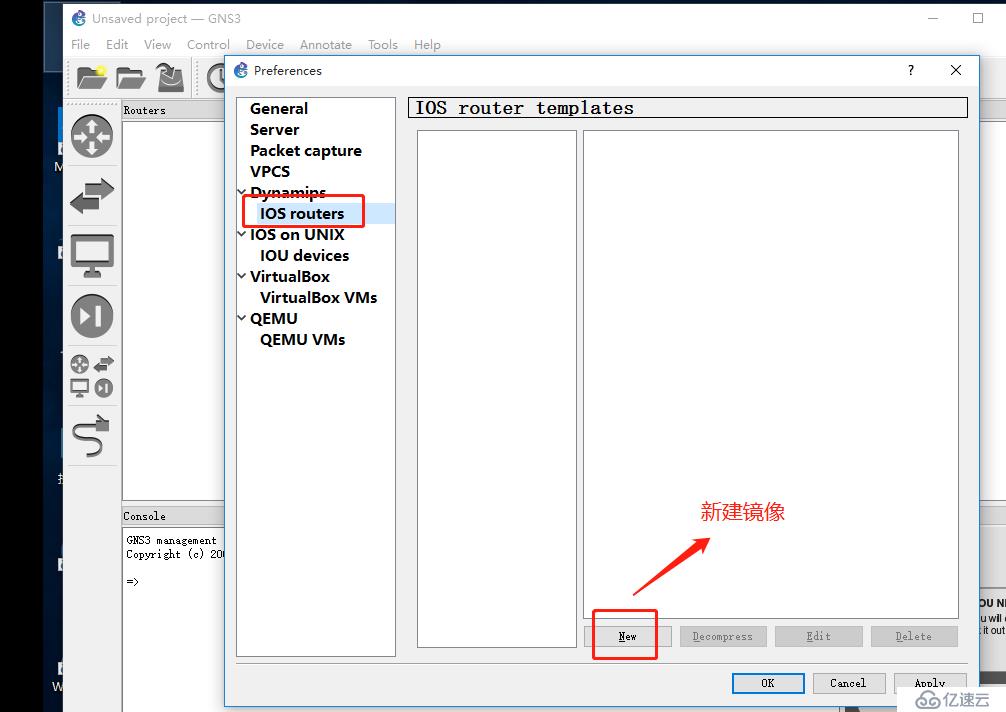
Task: Select Server preferences section
Action: (x=275, y=130)
